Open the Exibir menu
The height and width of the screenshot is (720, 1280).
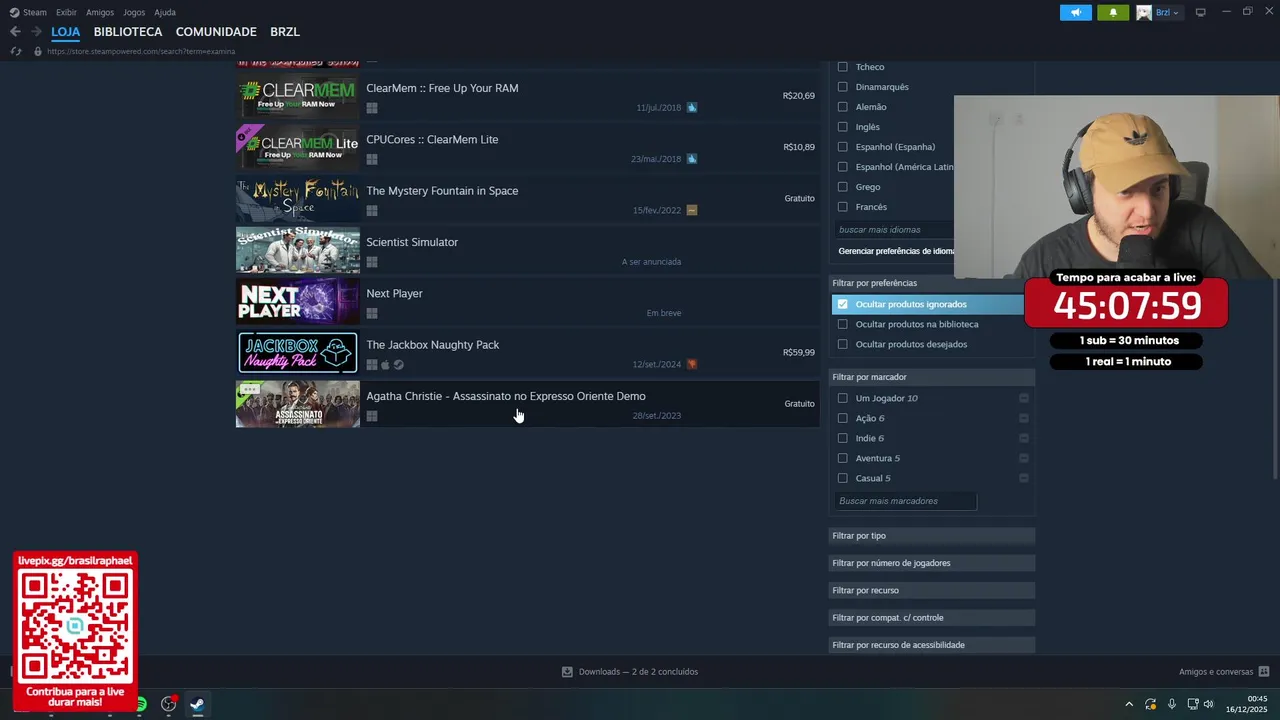tap(66, 12)
